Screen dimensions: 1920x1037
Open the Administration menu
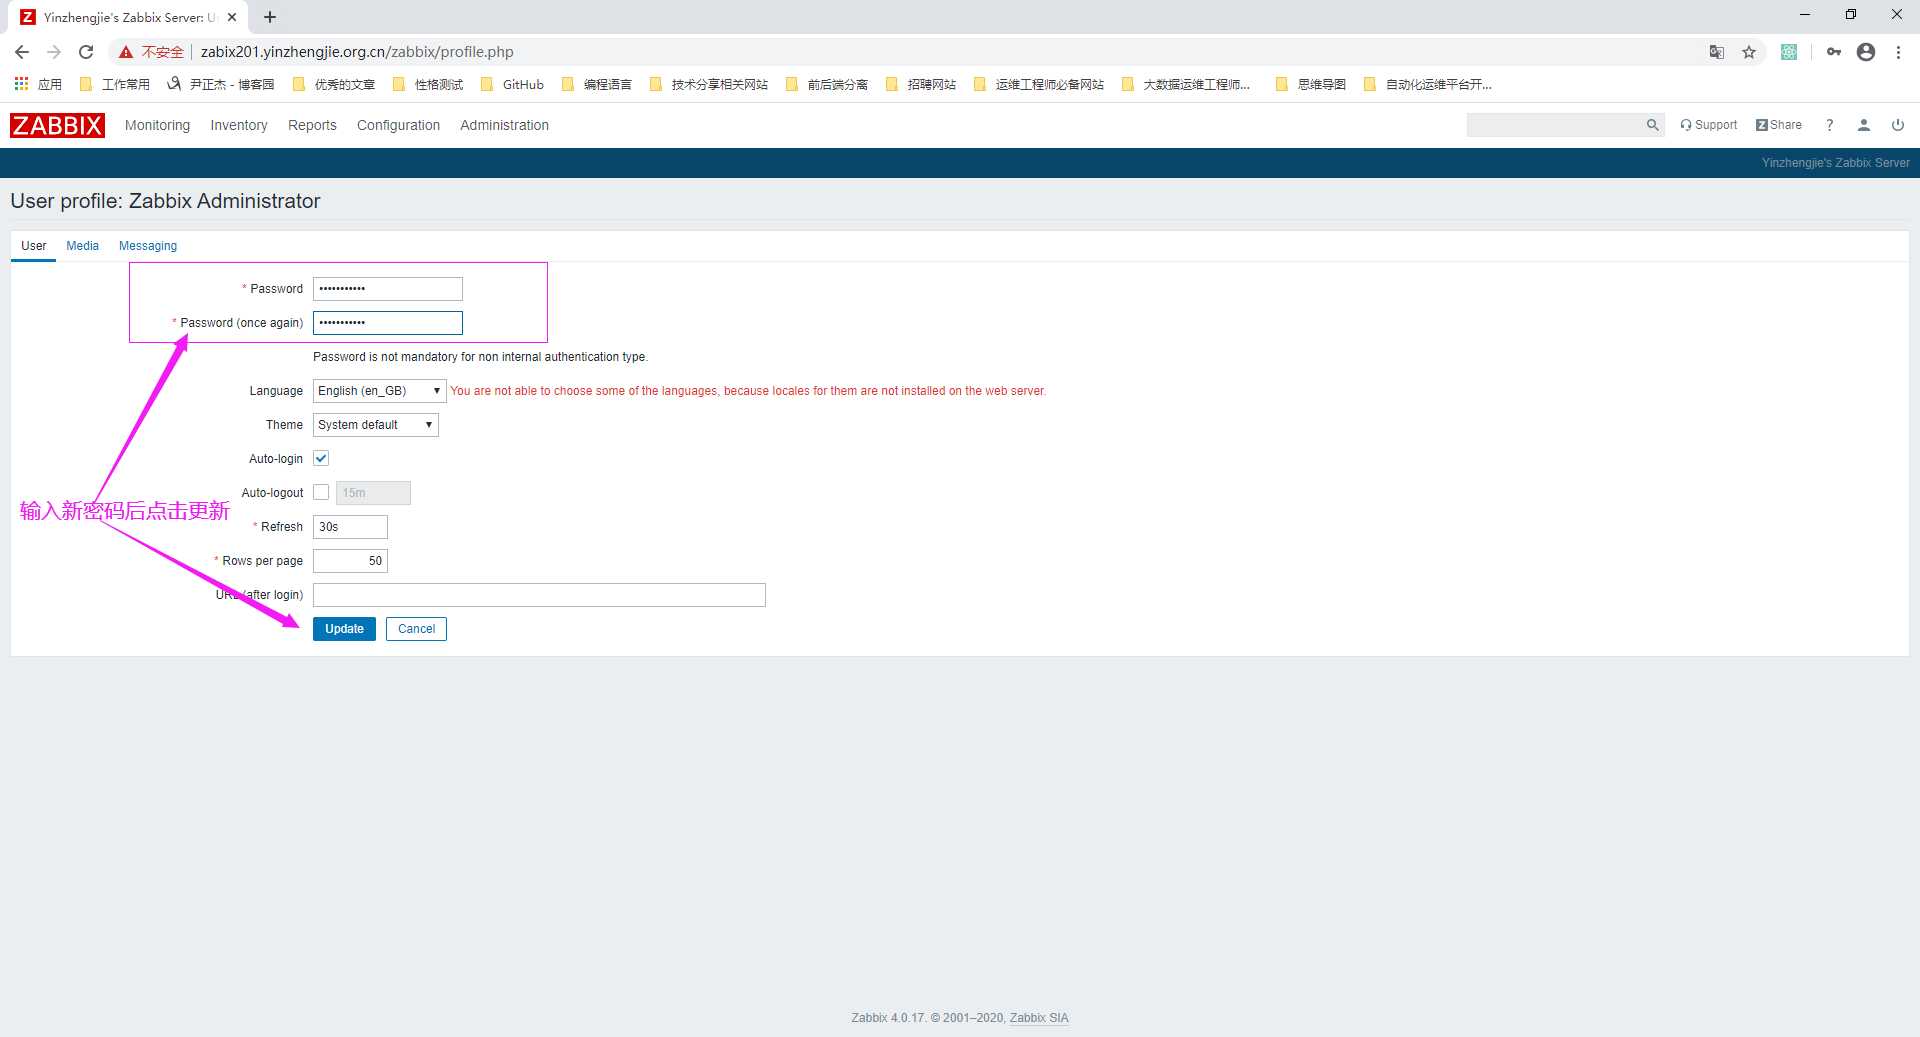coord(504,125)
